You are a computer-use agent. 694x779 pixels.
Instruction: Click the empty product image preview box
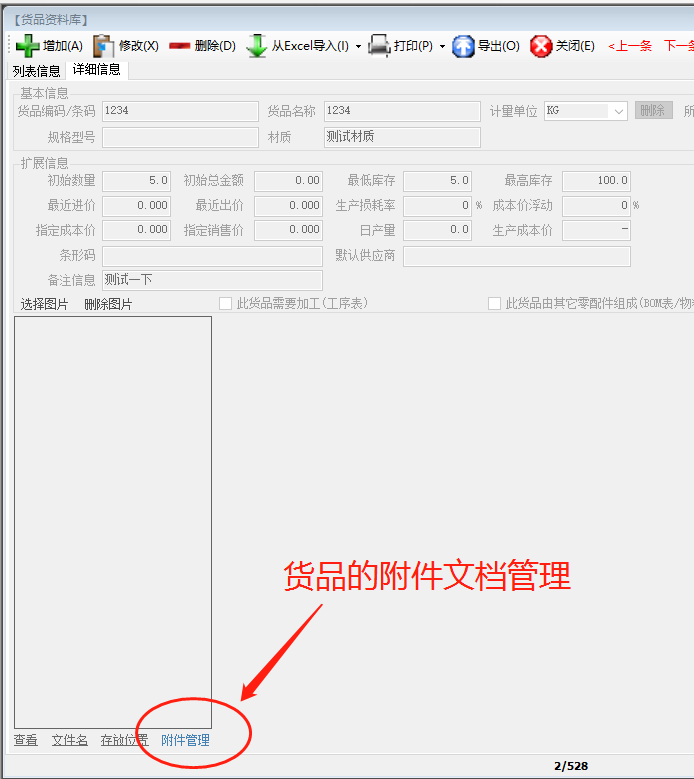tap(113, 522)
